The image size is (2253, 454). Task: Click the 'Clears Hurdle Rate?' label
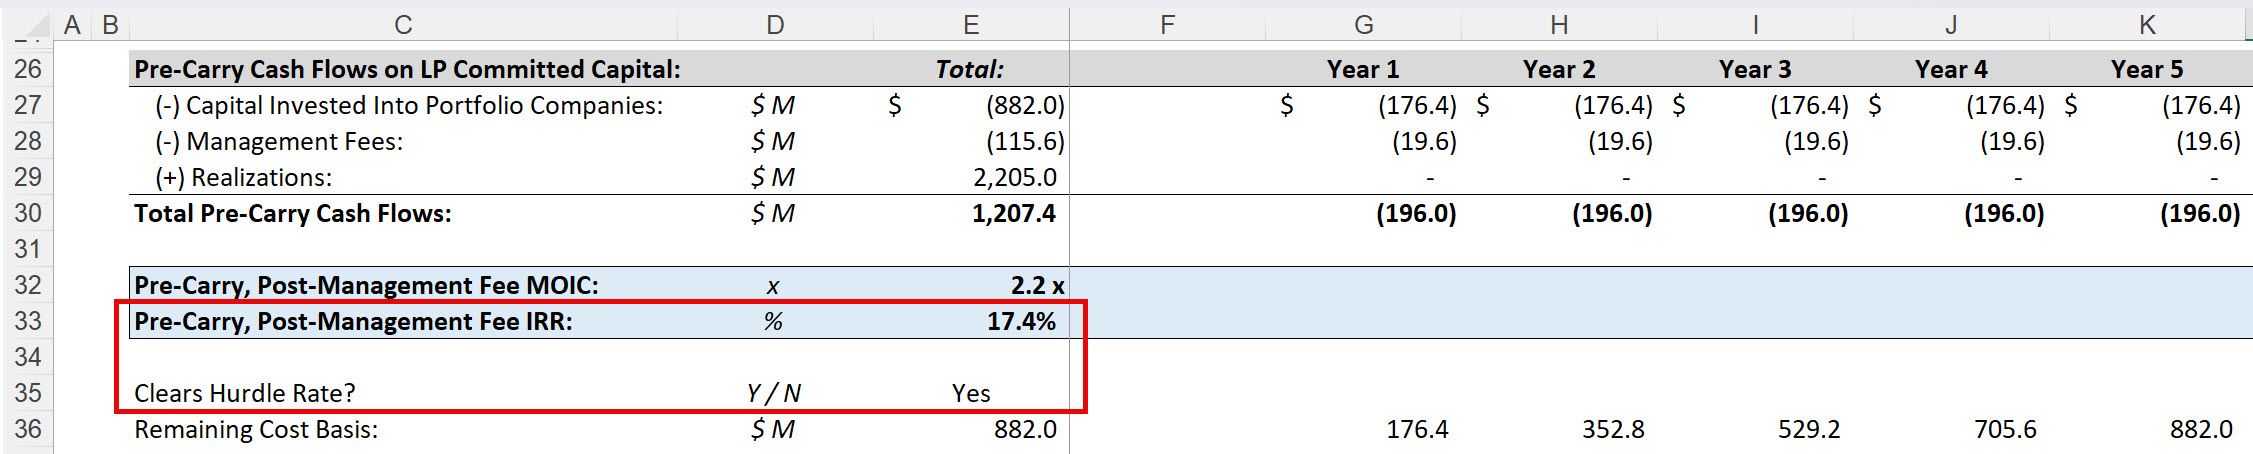[x=245, y=393]
